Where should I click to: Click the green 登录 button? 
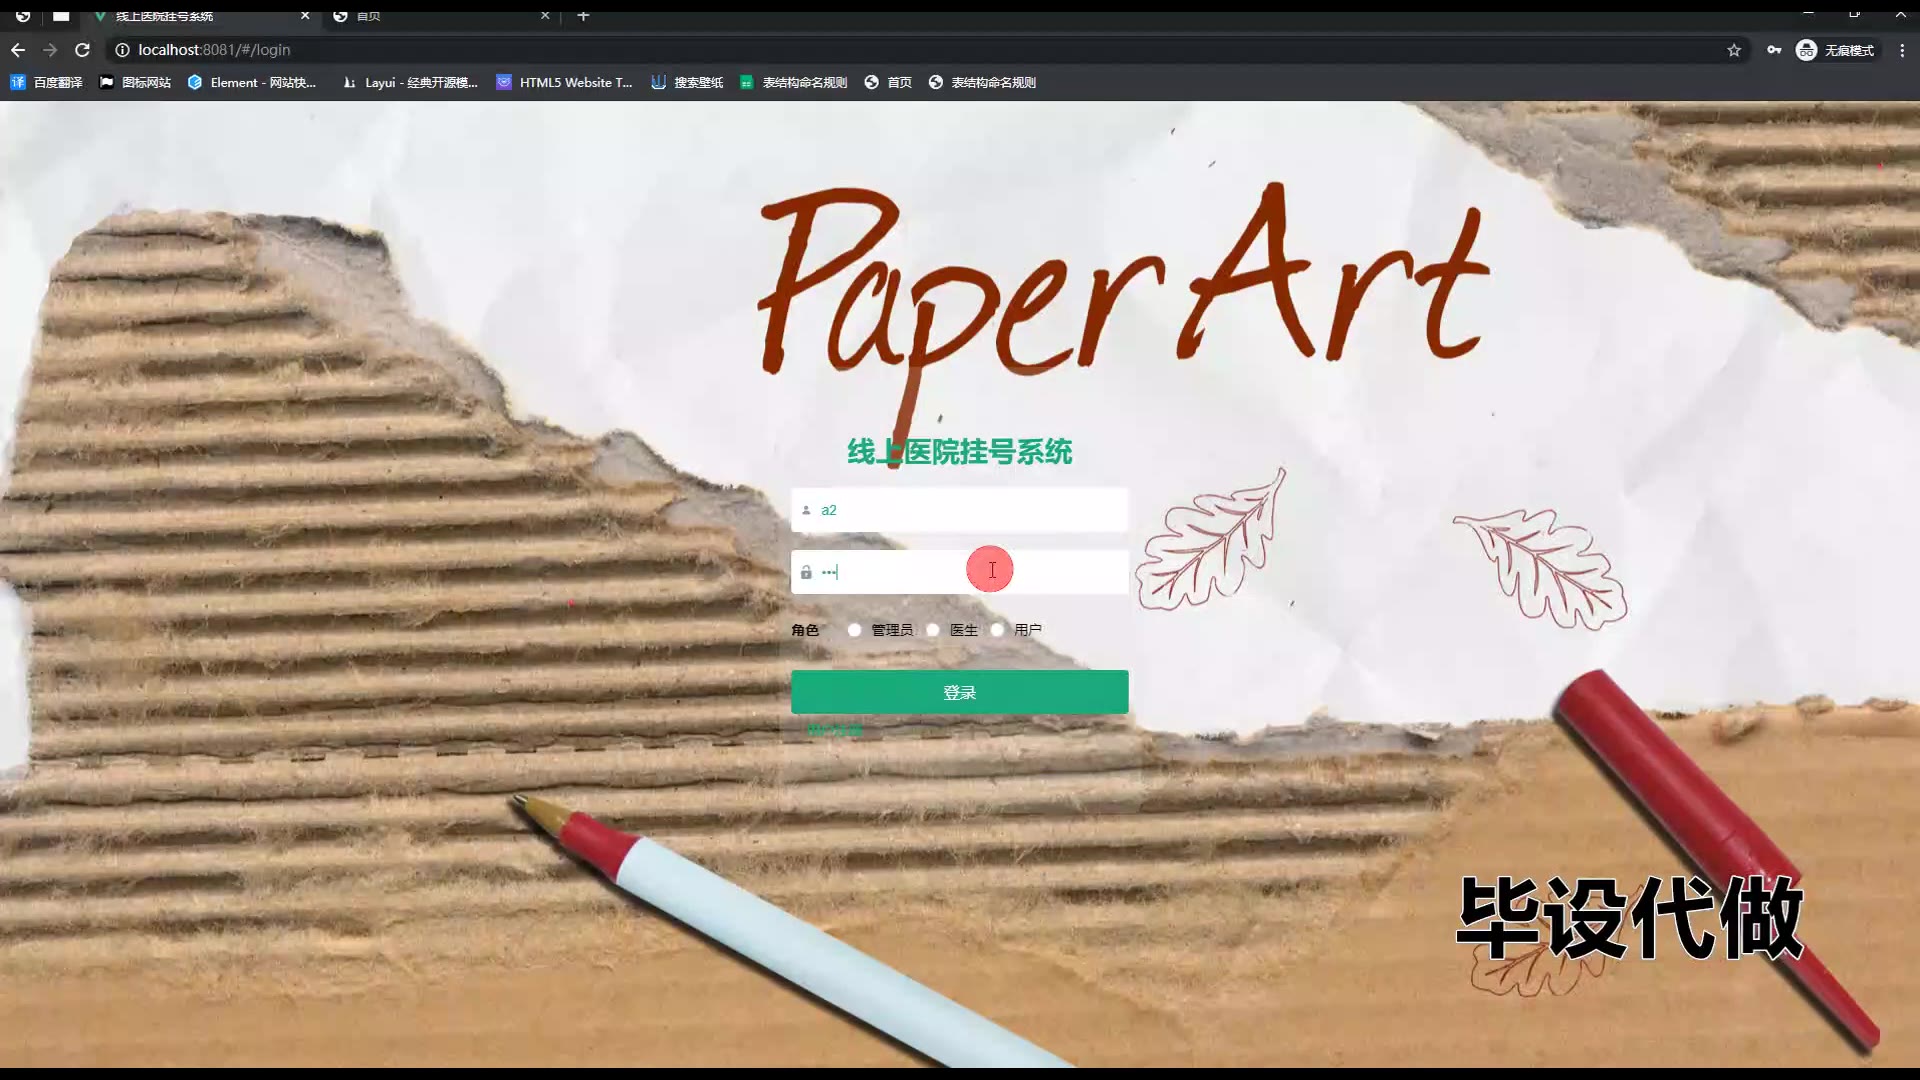959,692
